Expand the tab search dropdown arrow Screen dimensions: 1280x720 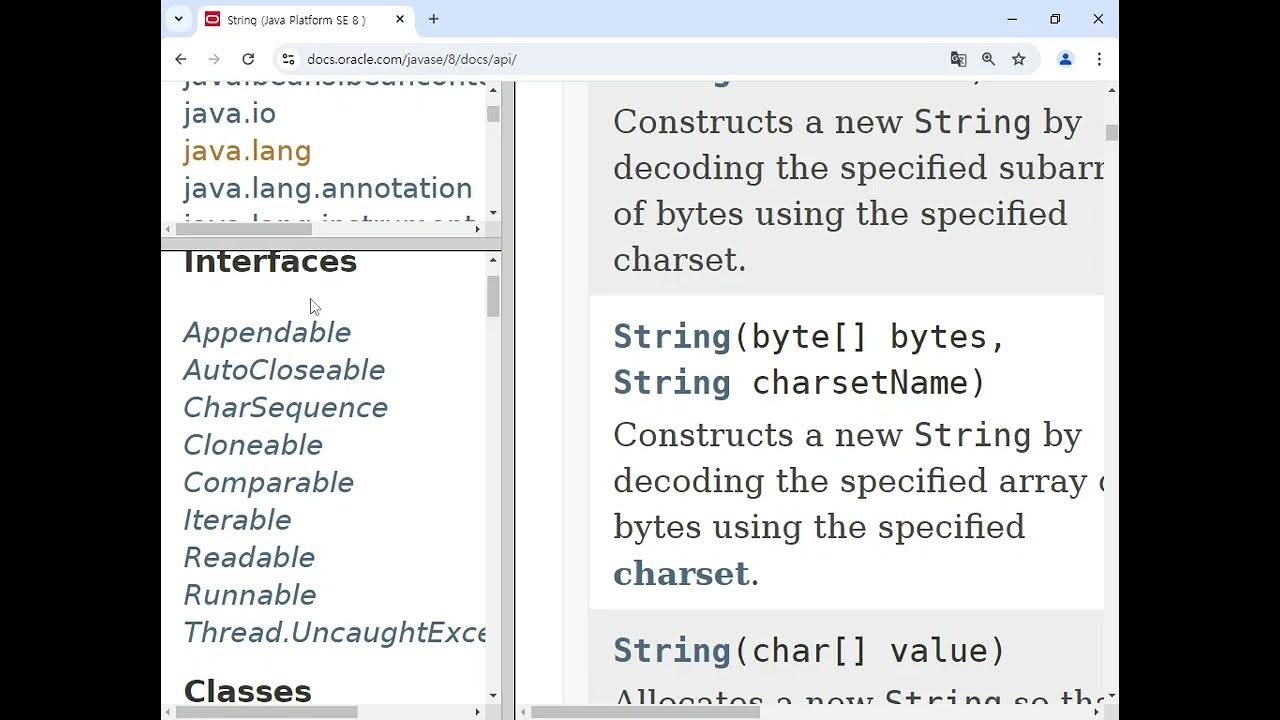click(x=179, y=19)
